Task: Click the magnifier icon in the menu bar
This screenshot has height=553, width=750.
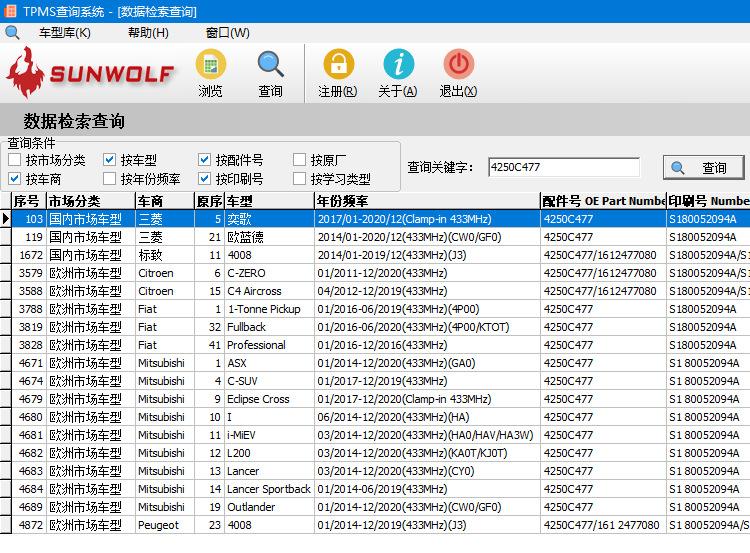Action: [x=12, y=32]
